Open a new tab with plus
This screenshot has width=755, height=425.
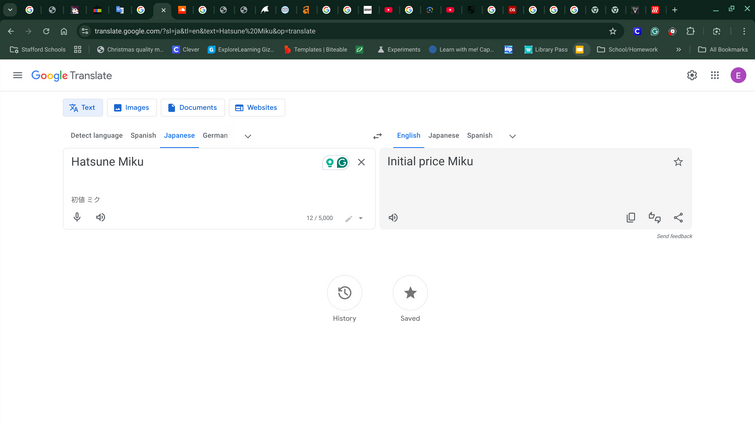point(675,10)
